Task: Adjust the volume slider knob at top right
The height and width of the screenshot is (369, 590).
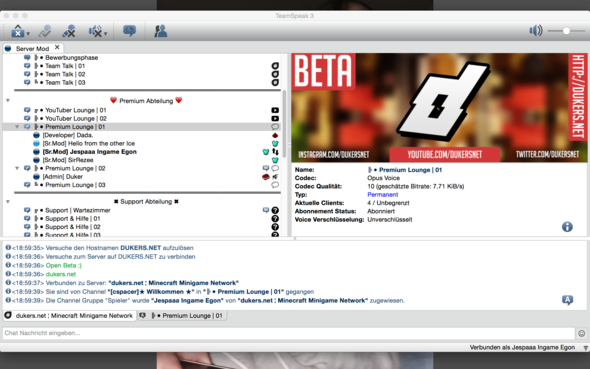Action: (x=566, y=31)
